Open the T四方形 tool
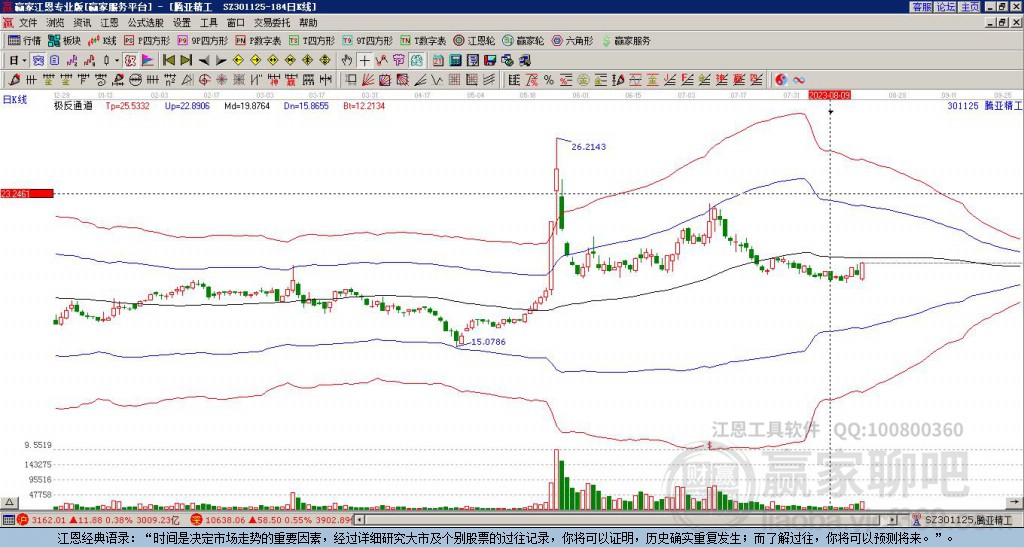Screen dimensions: 1024x548 (312, 40)
